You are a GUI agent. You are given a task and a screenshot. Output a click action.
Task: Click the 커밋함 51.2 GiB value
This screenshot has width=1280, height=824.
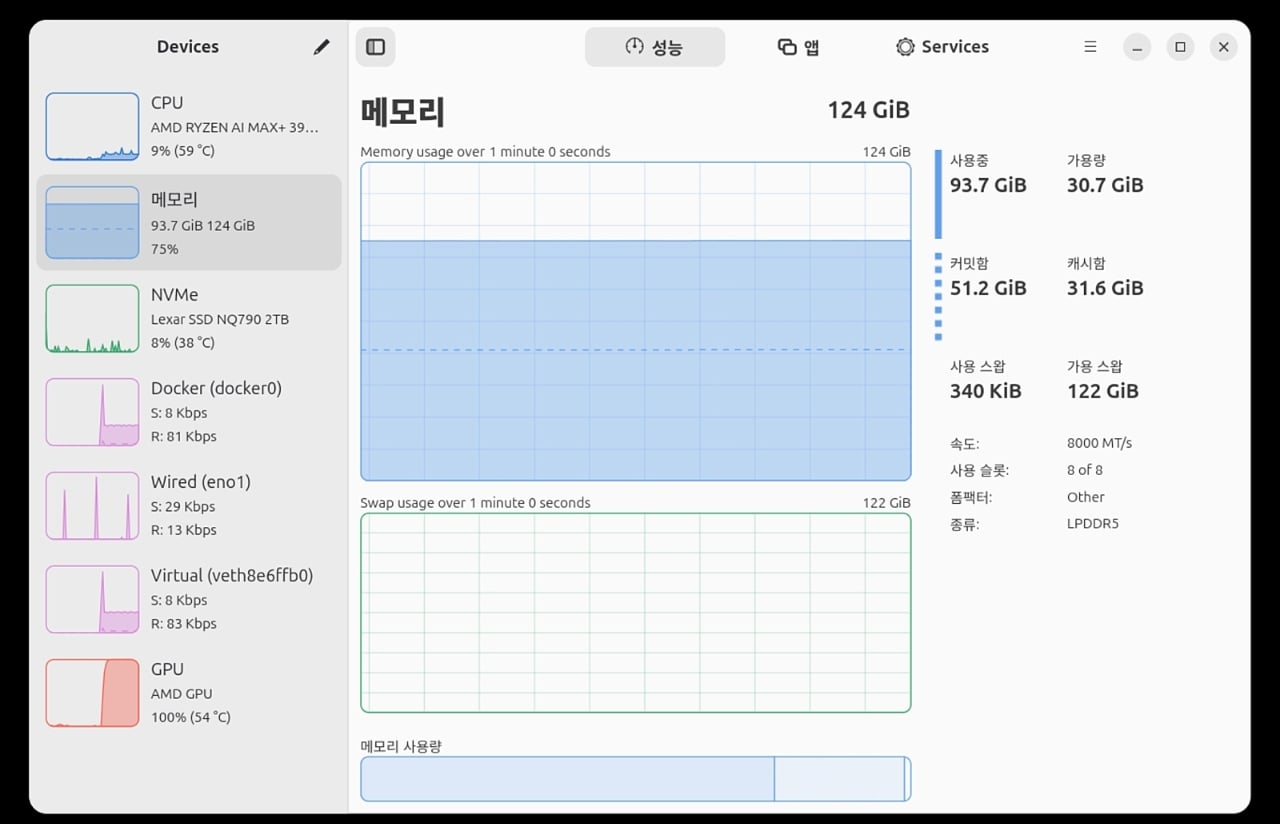tap(988, 288)
